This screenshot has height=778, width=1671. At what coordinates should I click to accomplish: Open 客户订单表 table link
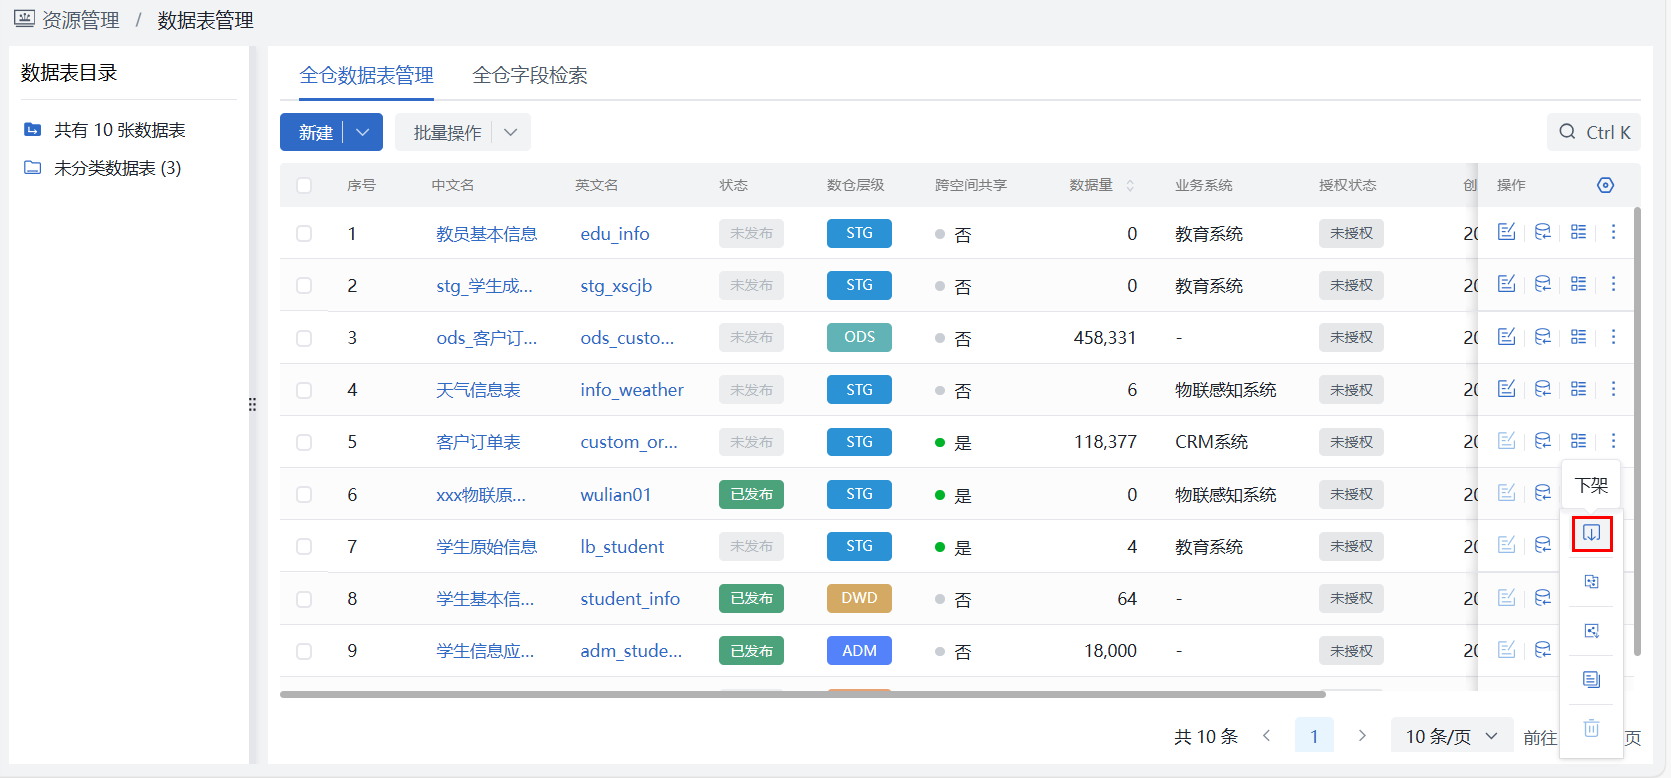478,442
